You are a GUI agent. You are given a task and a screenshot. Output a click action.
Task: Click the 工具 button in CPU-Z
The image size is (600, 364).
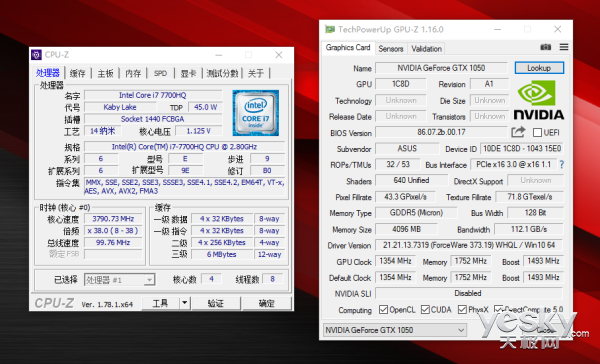[x=160, y=303]
